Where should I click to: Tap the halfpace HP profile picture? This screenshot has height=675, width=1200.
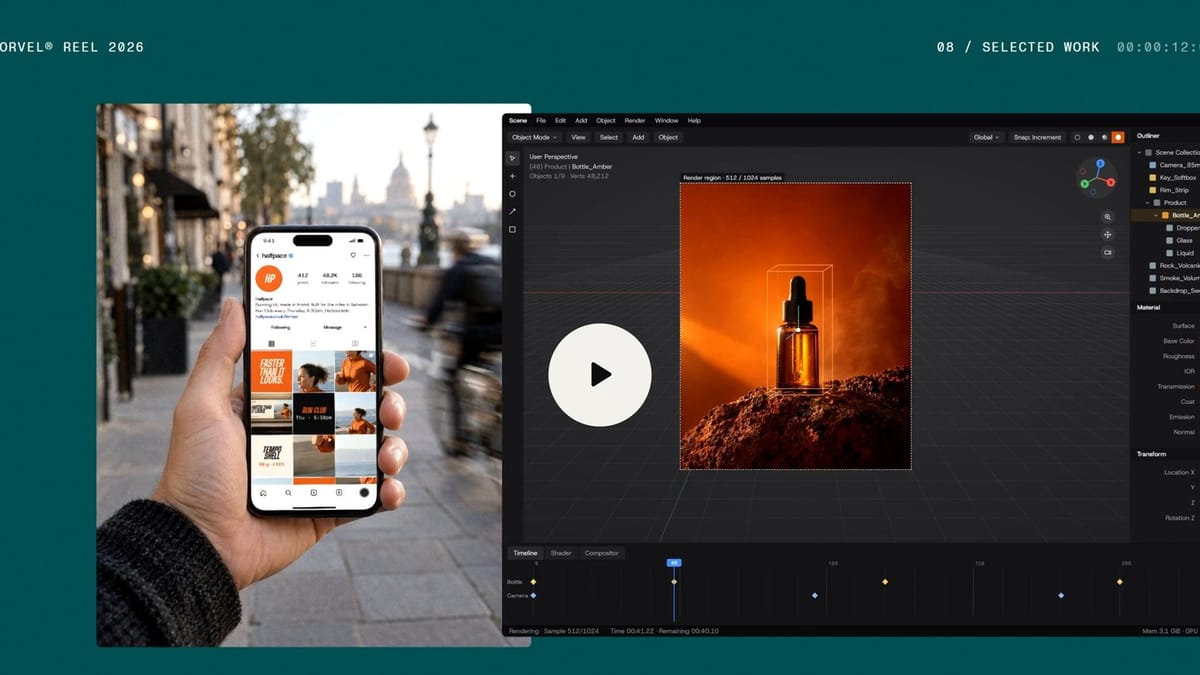tap(269, 279)
